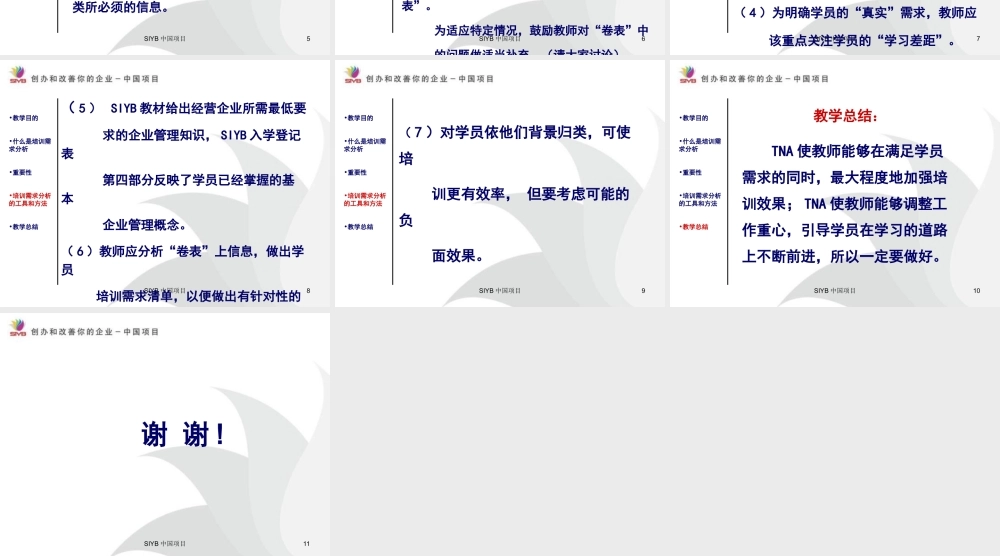Click 什么是培训需求分析 in slide 10 sidebar

(700, 145)
